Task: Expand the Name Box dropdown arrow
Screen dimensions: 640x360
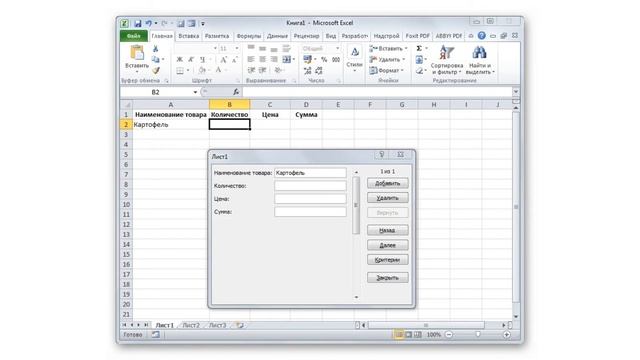Action: point(195,92)
